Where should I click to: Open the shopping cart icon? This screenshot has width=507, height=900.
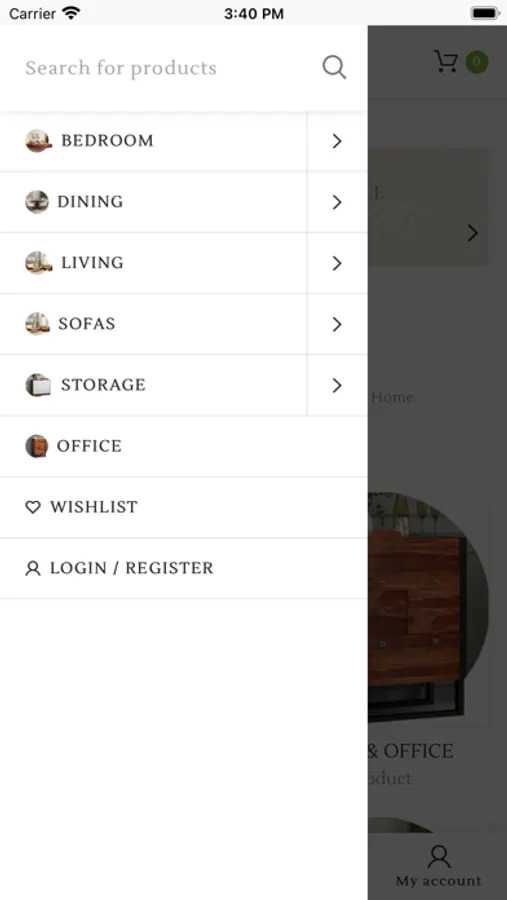click(446, 61)
